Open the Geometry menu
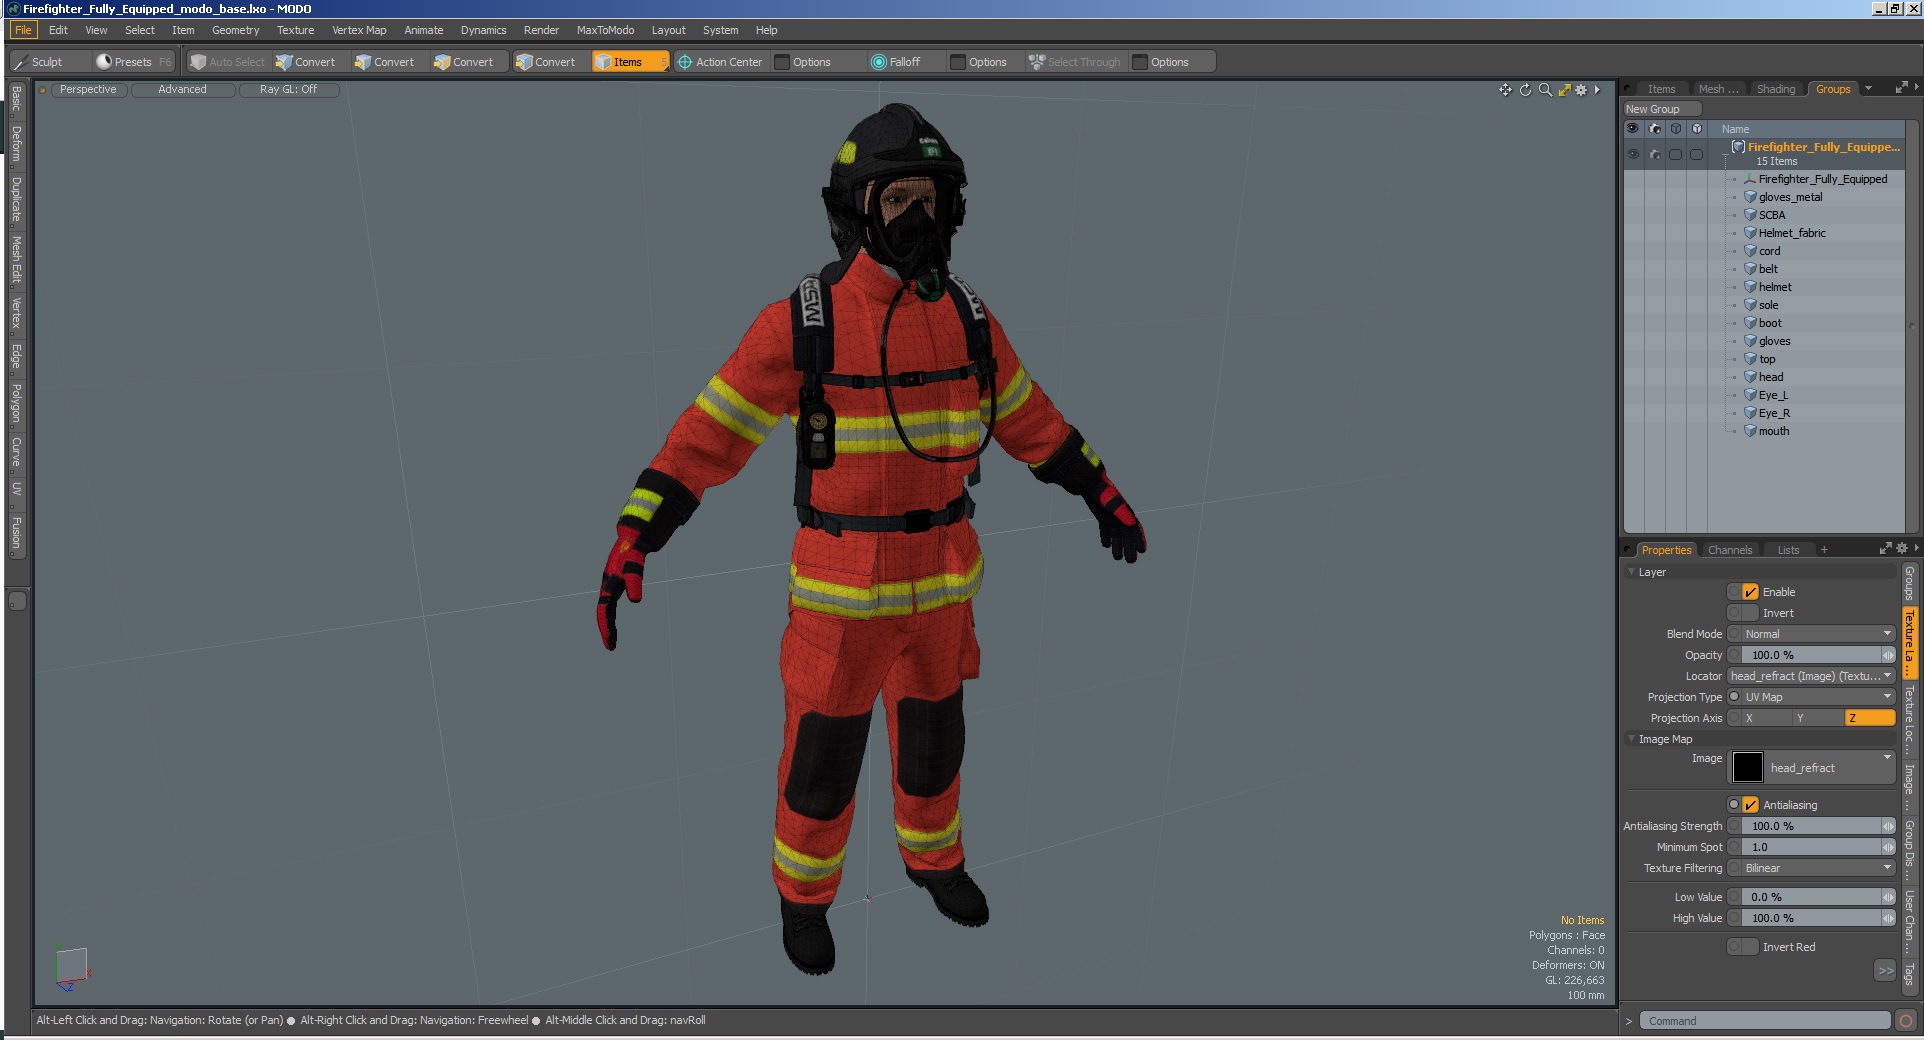The width and height of the screenshot is (1924, 1040). coord(235,30)
